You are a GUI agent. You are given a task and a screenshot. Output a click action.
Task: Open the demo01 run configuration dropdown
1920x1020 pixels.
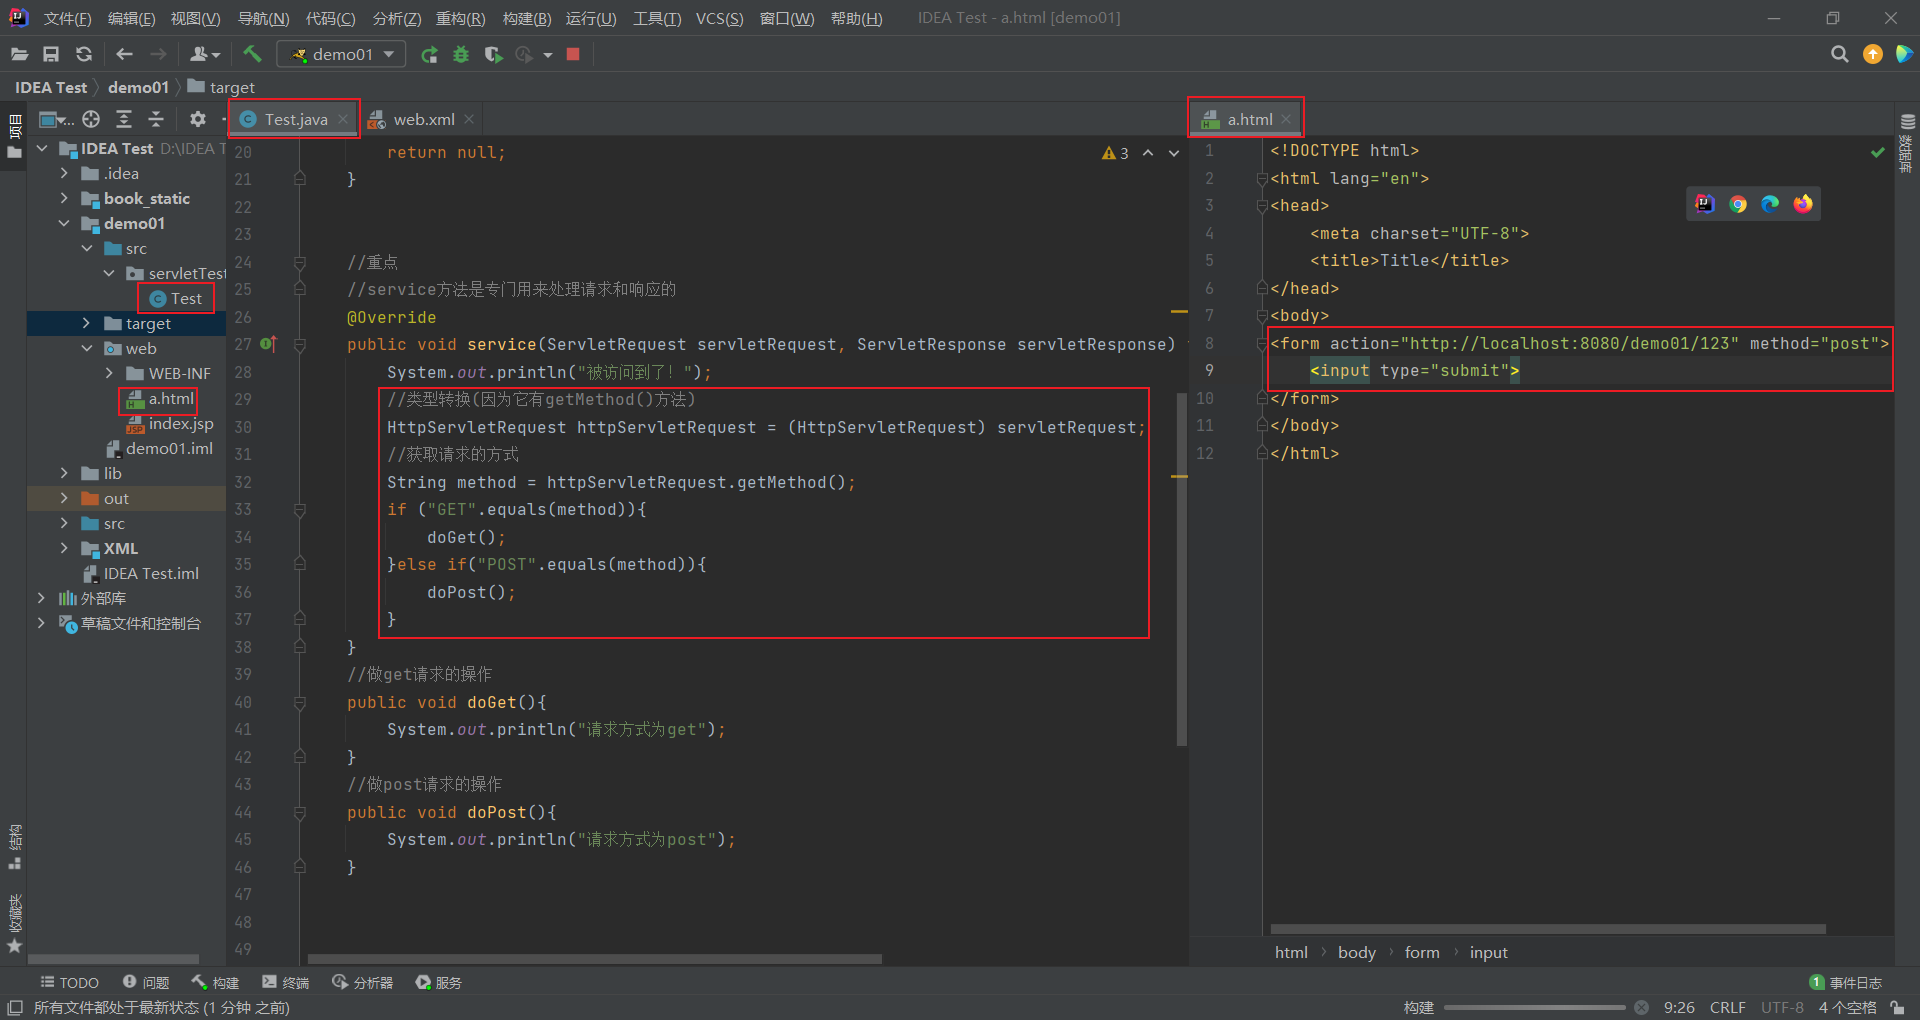click(341, 54)
